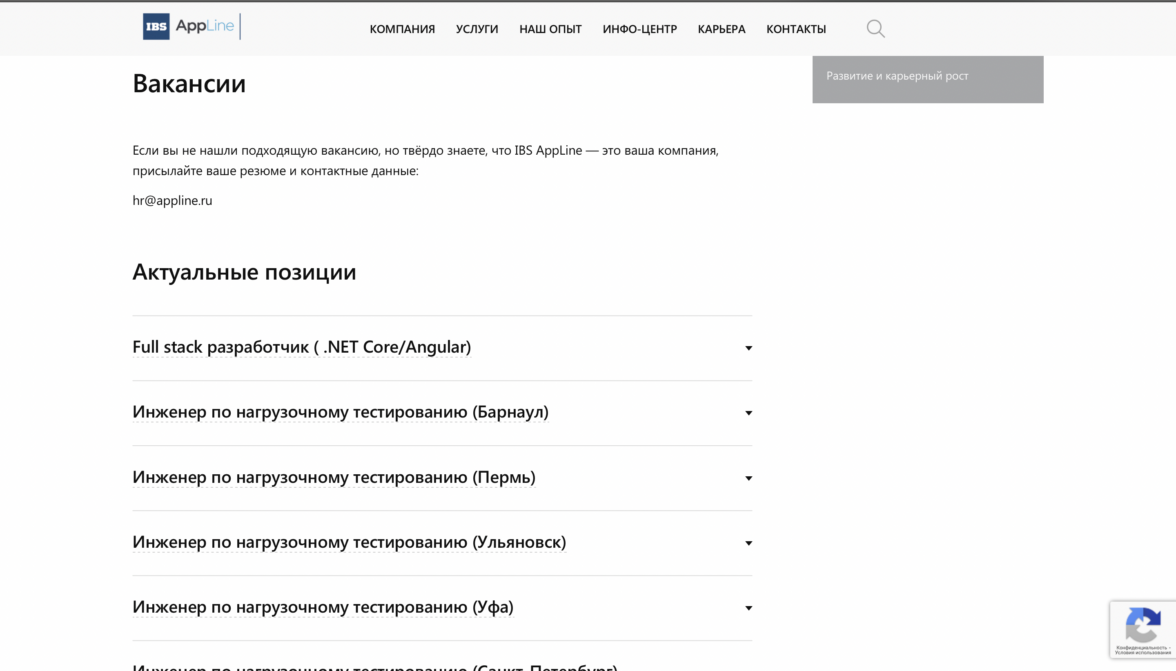This screenshot has height=671, width=1176.
Task: Click Развитие и карьерный рост sidebar item
Action: [x=897, y=76]
